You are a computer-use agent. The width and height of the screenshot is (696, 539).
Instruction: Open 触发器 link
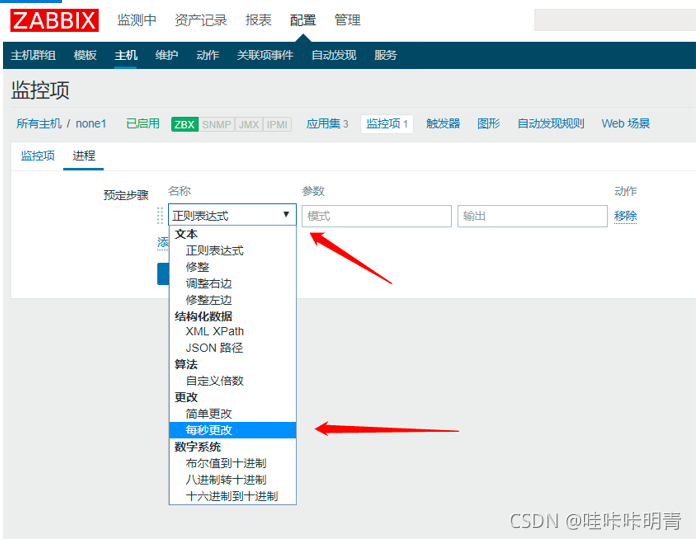(x=443, y=123)
